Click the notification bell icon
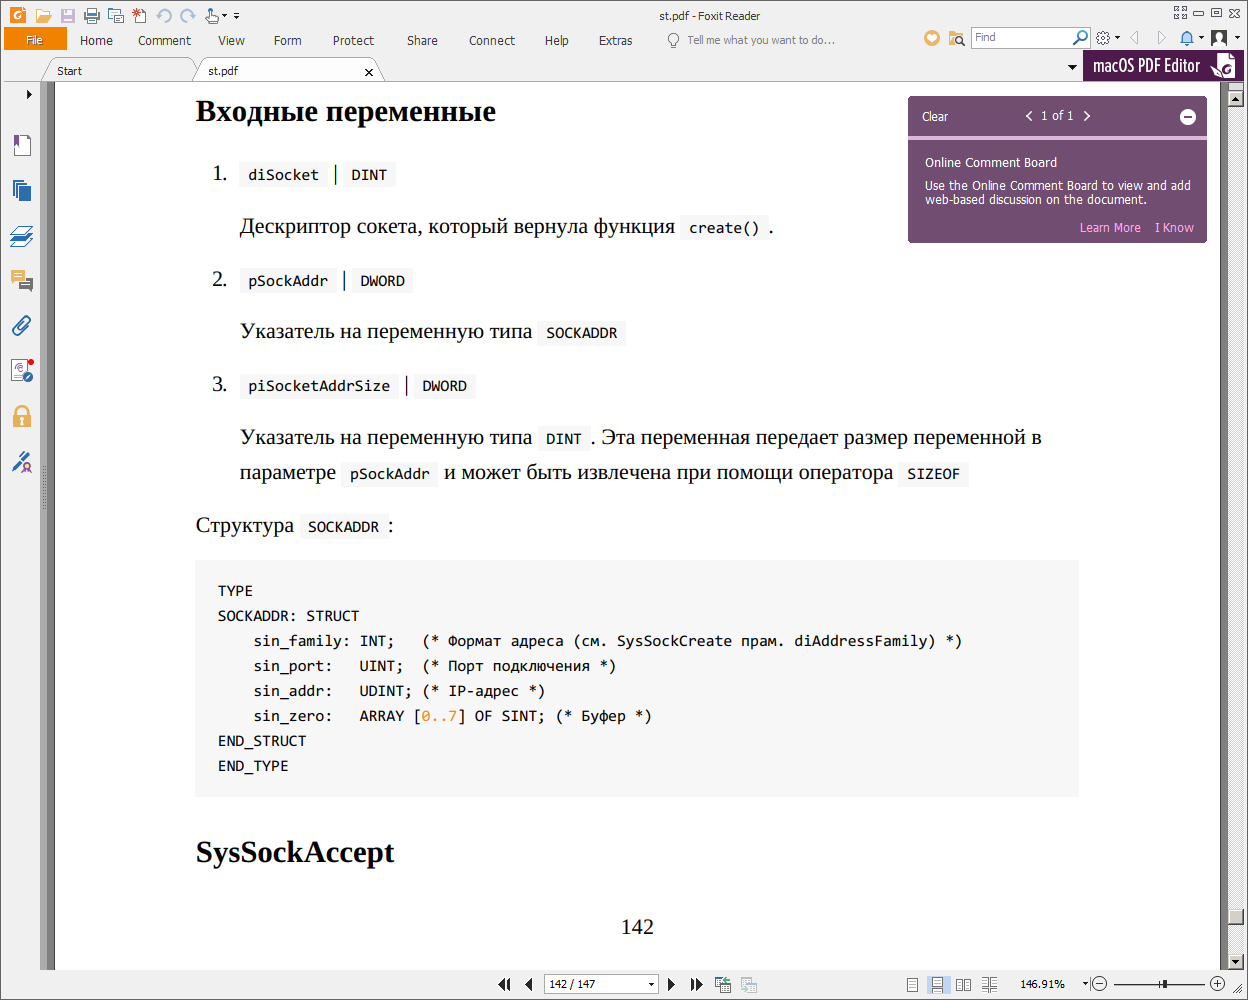Image resolution: width=1248 pixels, height=1000 pixels. [1186, 38]
